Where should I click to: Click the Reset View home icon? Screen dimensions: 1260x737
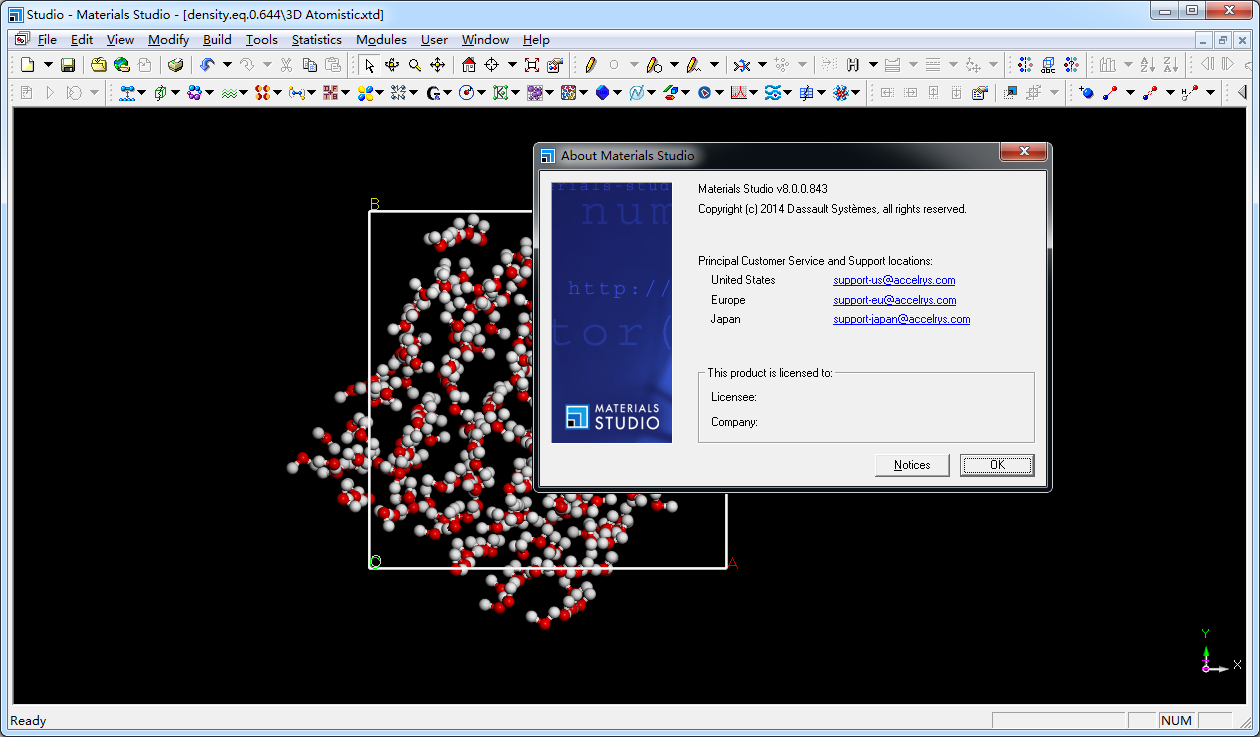point(468,65)
